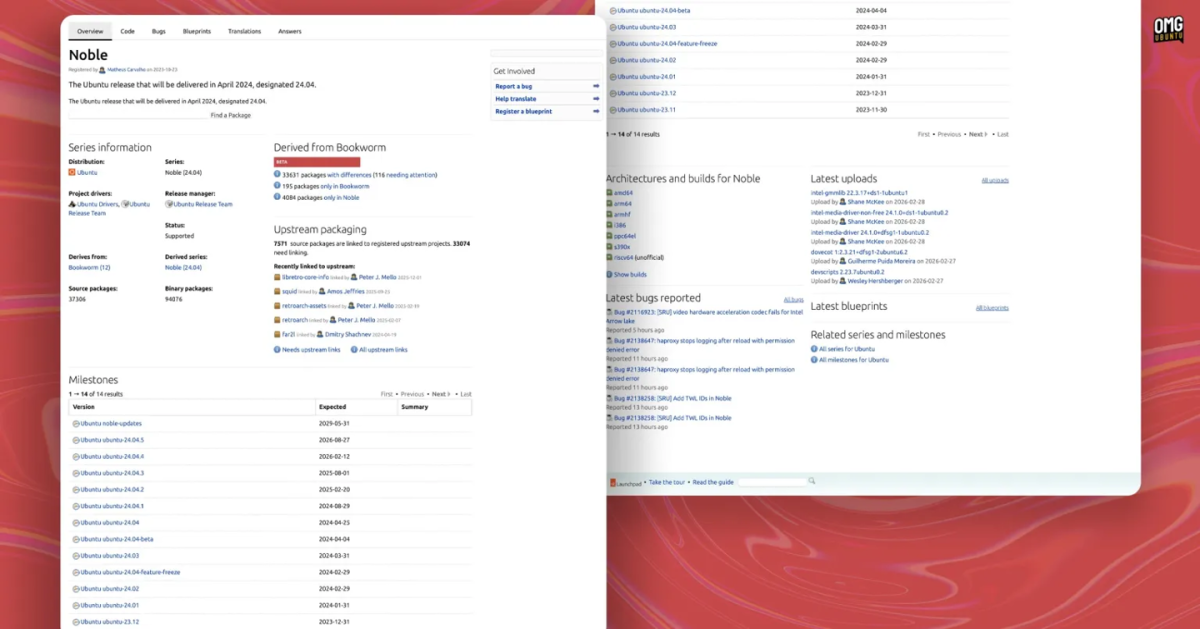Click milestone icon beside Ubuntu noble-updates

(x=76, y=424)
